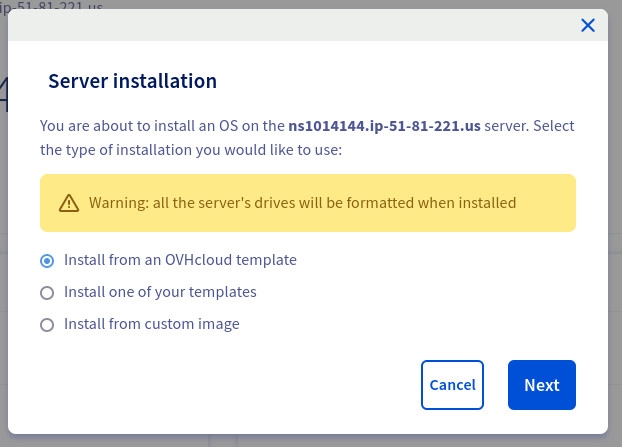Click the bold server name ns1014144.ip-51-81-221.us

point(384,126)
